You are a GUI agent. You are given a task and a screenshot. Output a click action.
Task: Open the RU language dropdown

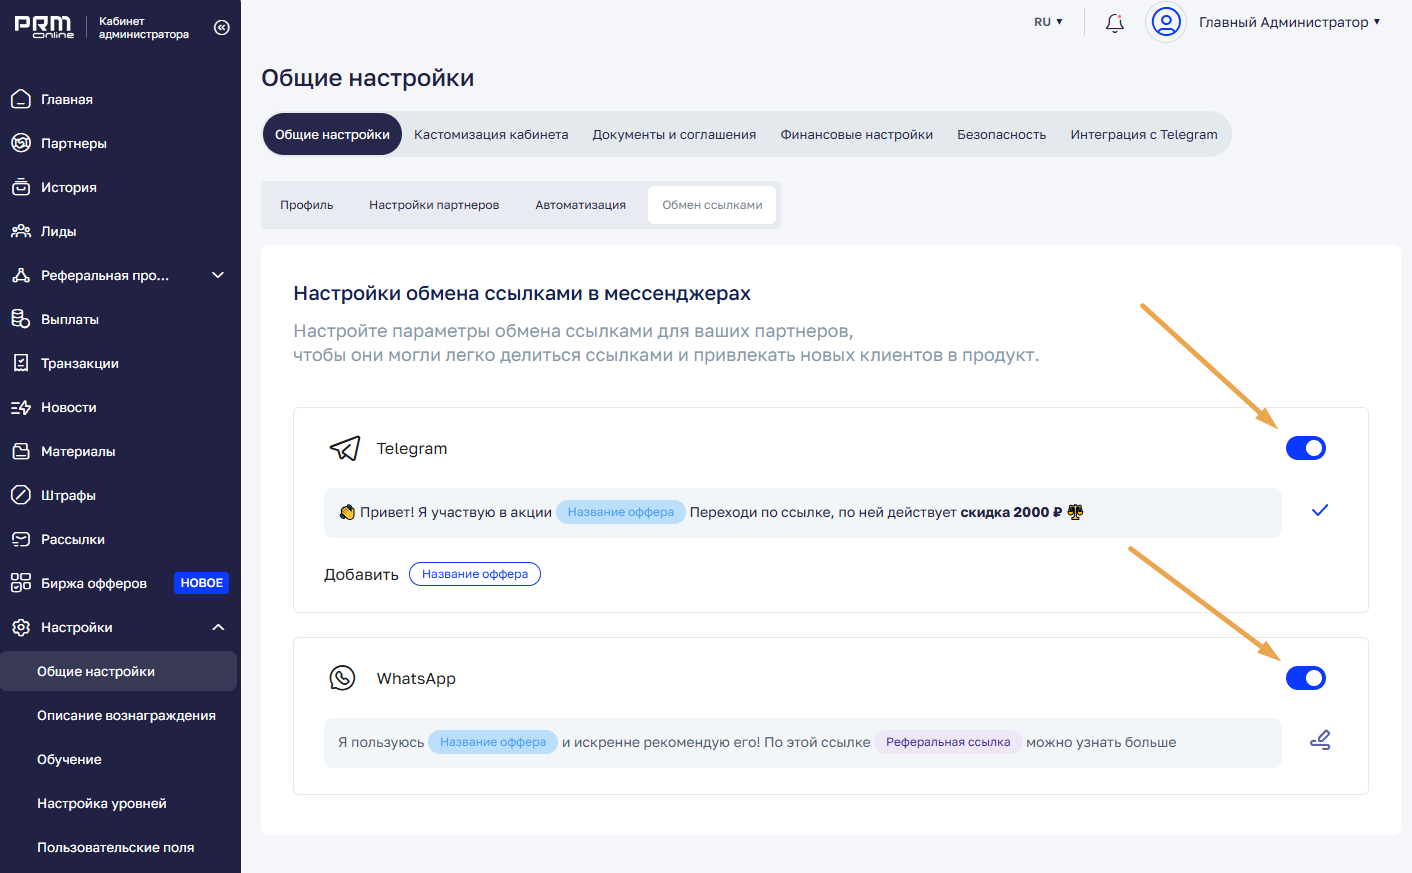[x=1048, y=22]
